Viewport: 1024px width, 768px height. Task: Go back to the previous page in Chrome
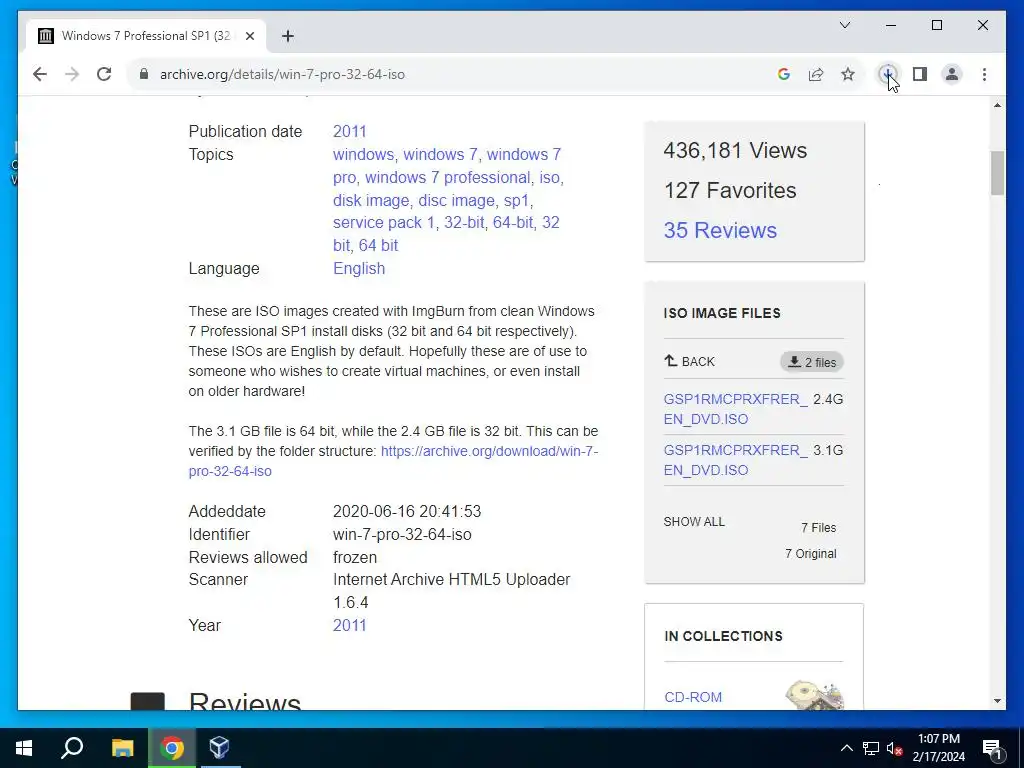coord(40,74)
